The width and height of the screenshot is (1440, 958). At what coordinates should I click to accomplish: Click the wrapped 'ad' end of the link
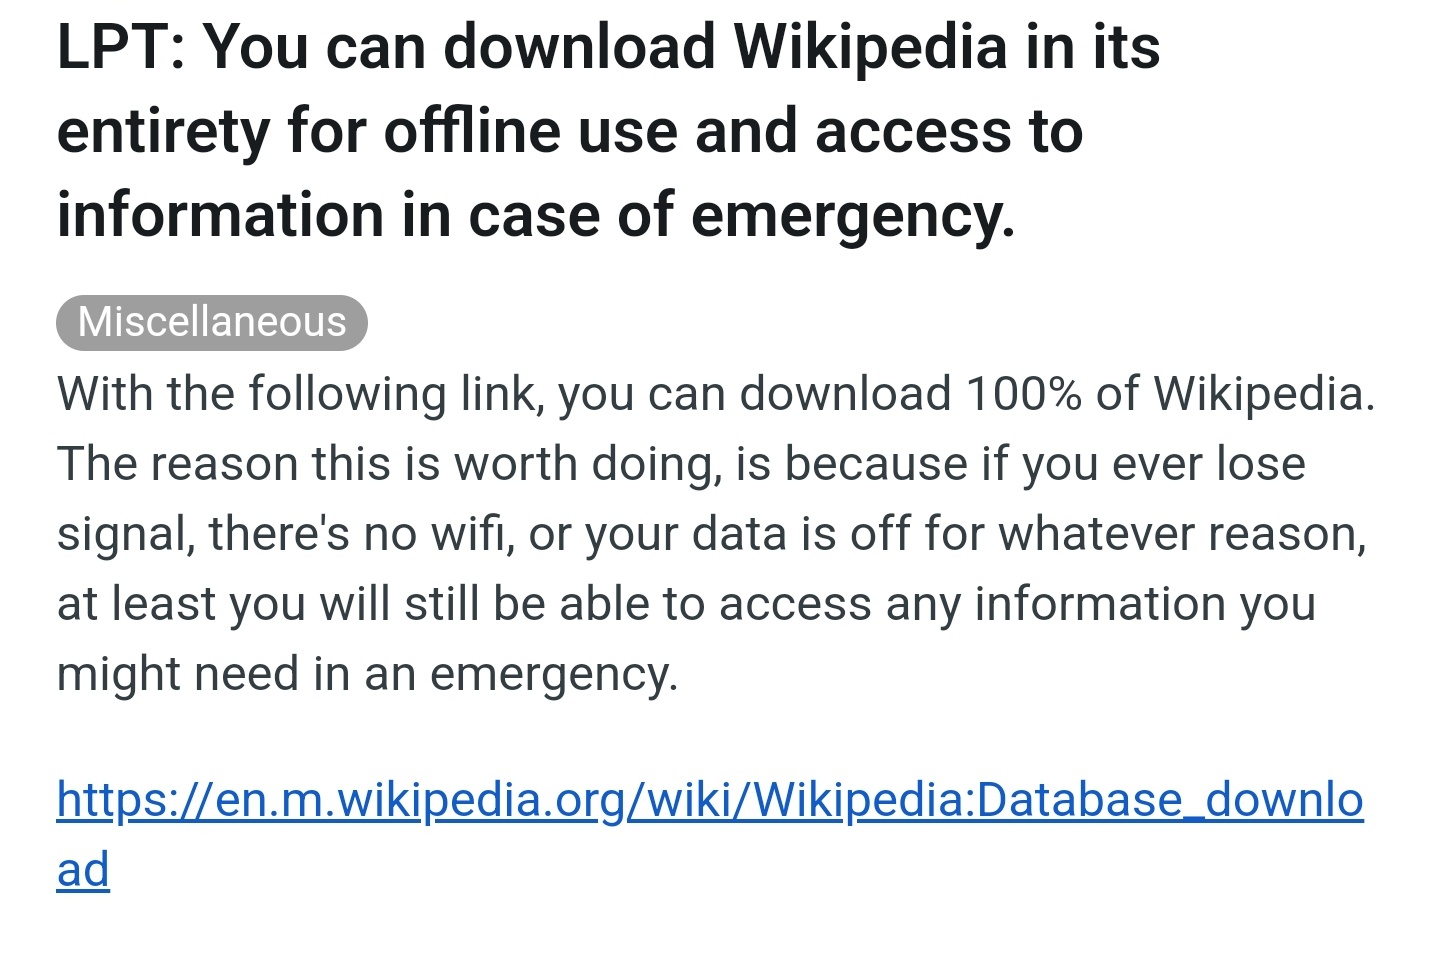83,870
